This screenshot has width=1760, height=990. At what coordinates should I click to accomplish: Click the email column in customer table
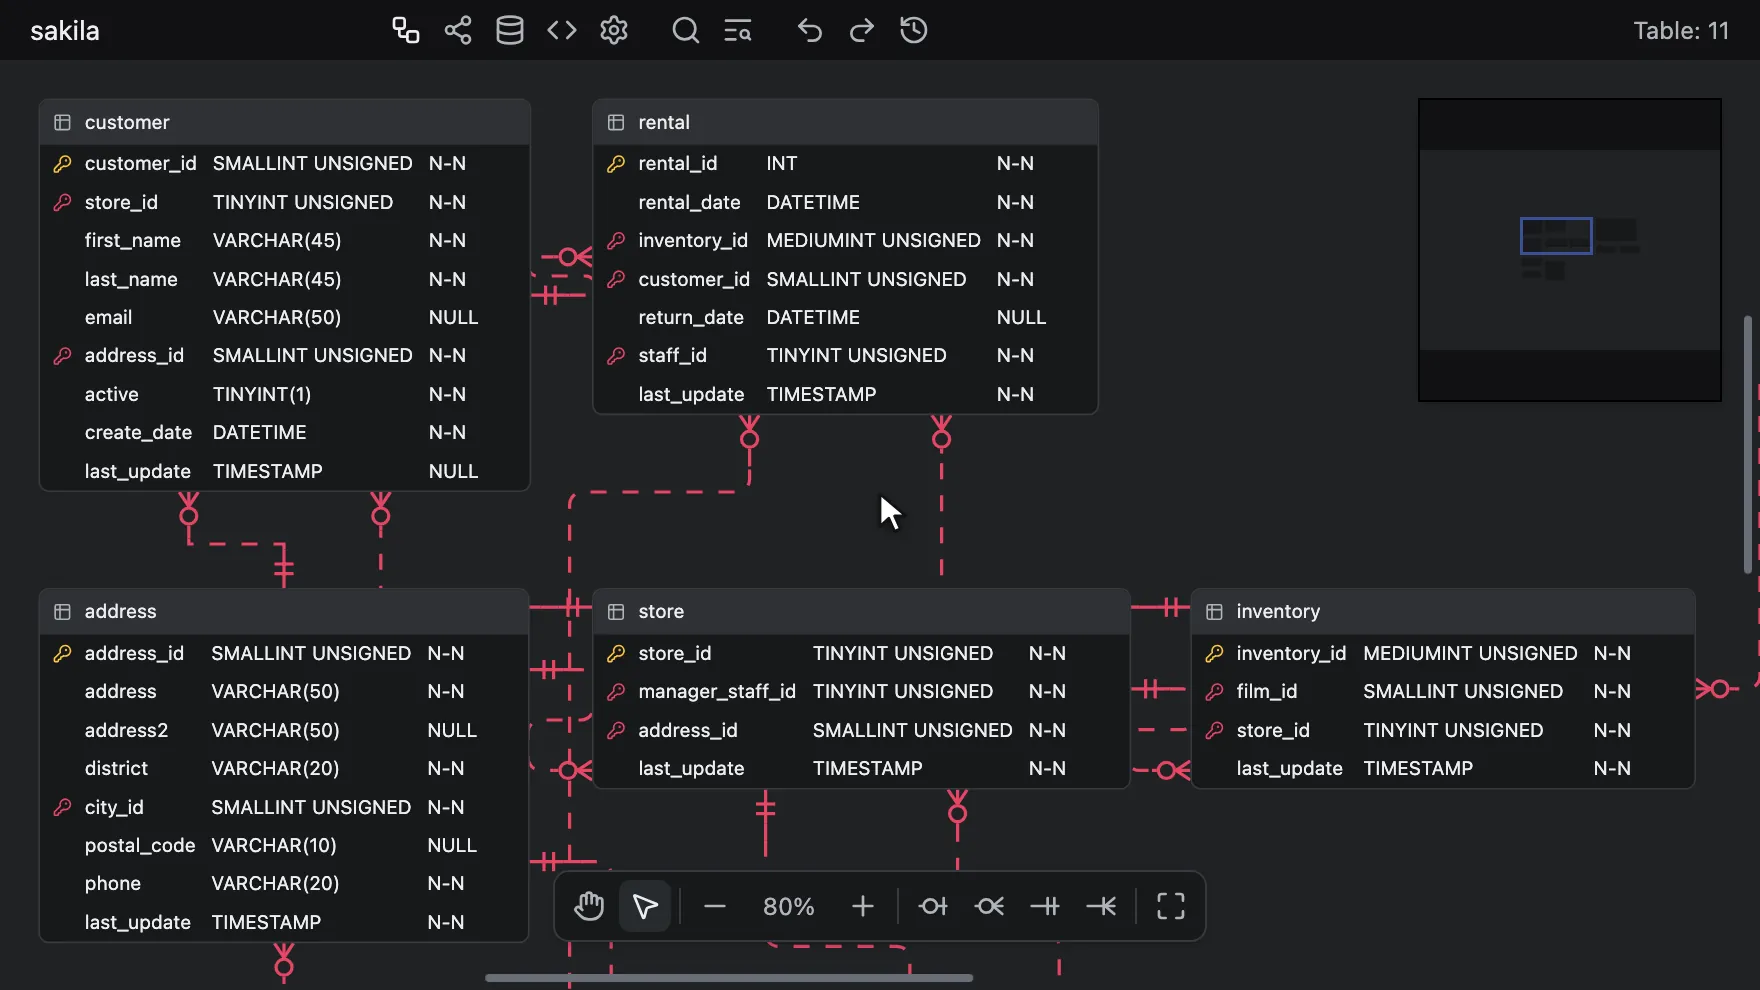pyautogui.click(x=285, y=317)
